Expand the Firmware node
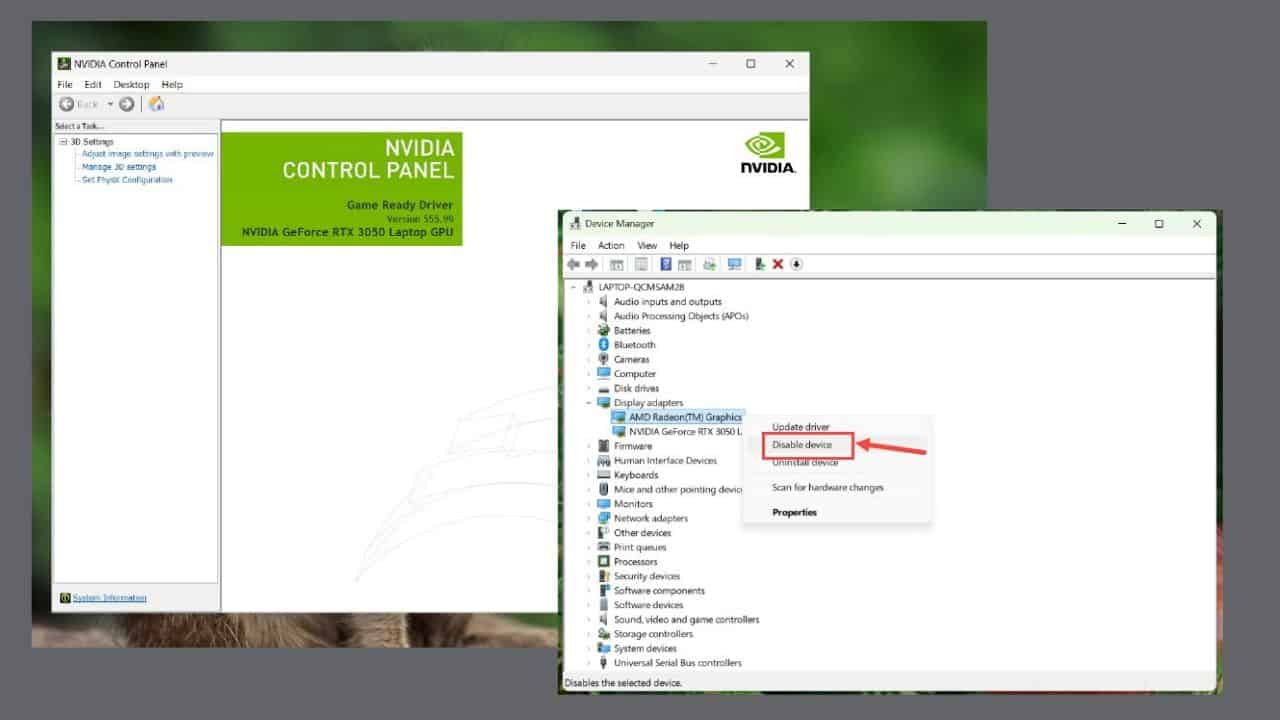Image resolution: width=1280 pixels, height=720 pixels. (589, 446)
